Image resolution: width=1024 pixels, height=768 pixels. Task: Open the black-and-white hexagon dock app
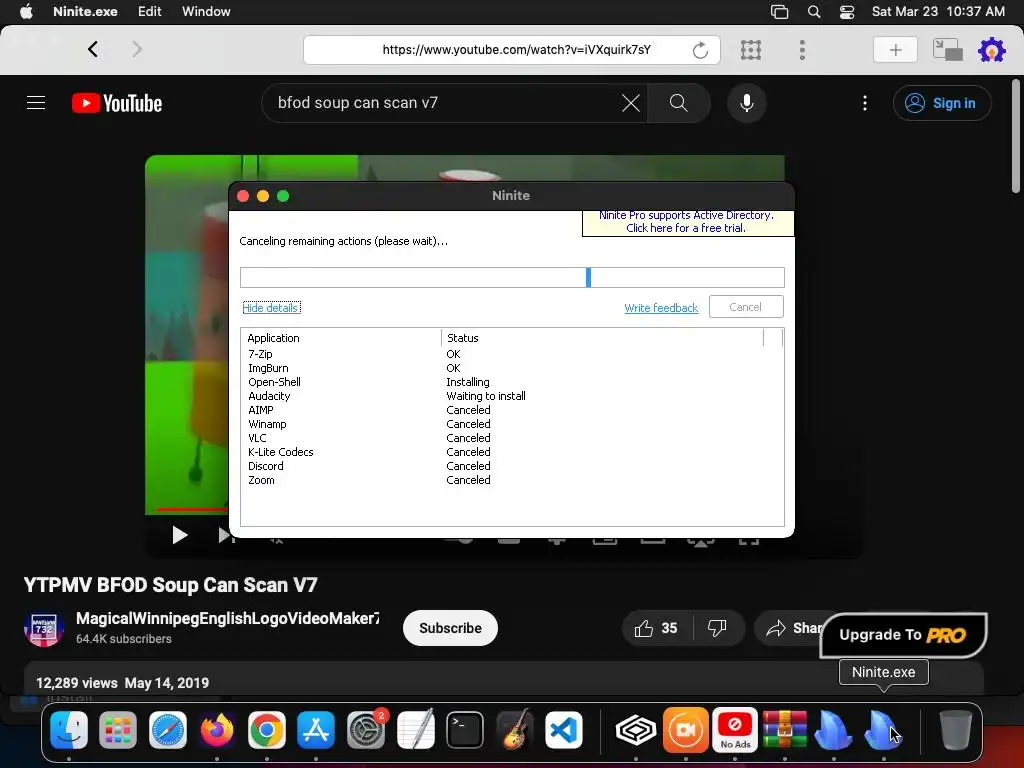pos(636,729)
